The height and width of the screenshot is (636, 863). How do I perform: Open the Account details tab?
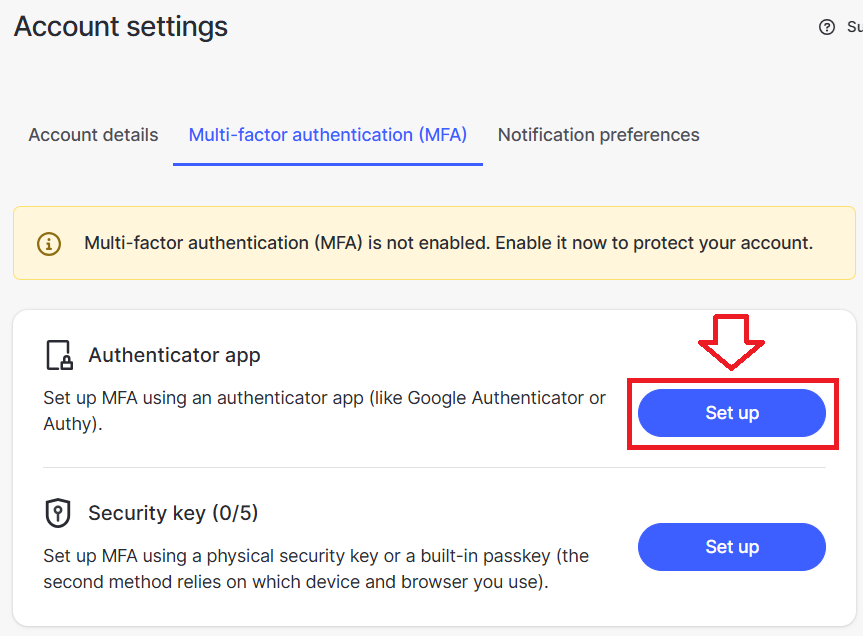[93, 135]
